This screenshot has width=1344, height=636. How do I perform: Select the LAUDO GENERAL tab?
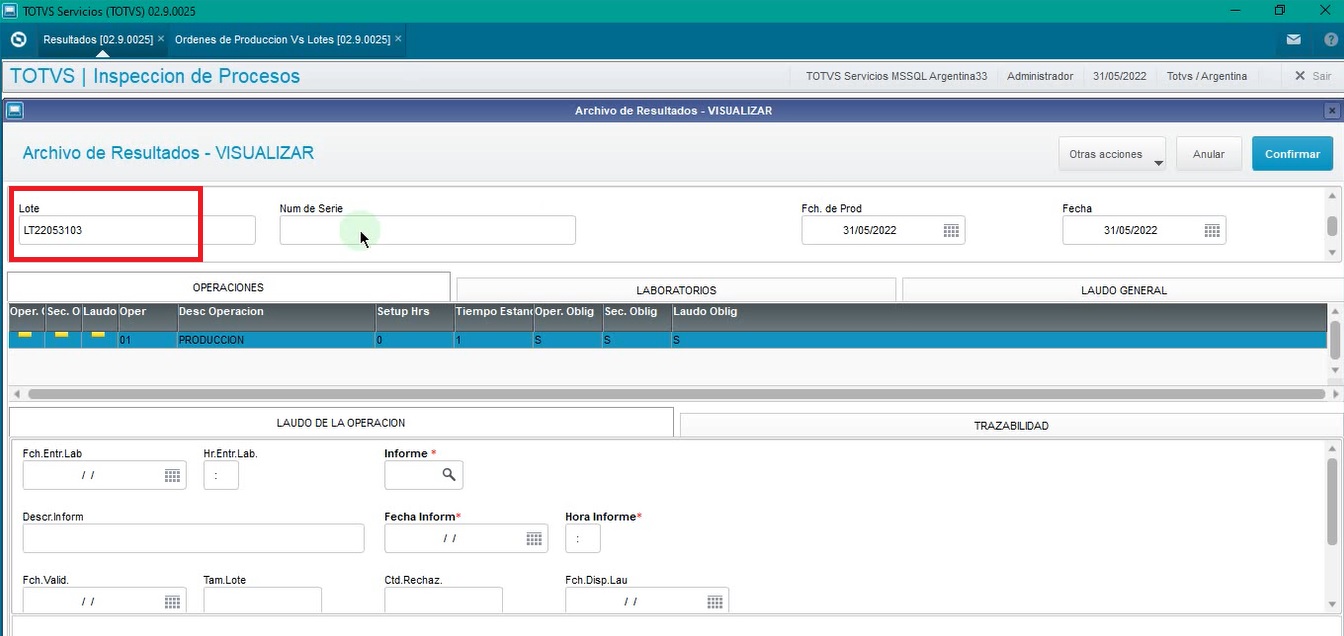pyautogui.click(x=1123, y=290)
